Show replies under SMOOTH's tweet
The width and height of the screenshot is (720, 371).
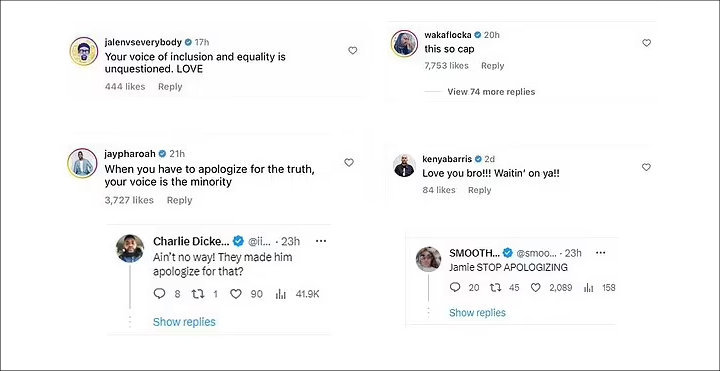click(477, 313)
